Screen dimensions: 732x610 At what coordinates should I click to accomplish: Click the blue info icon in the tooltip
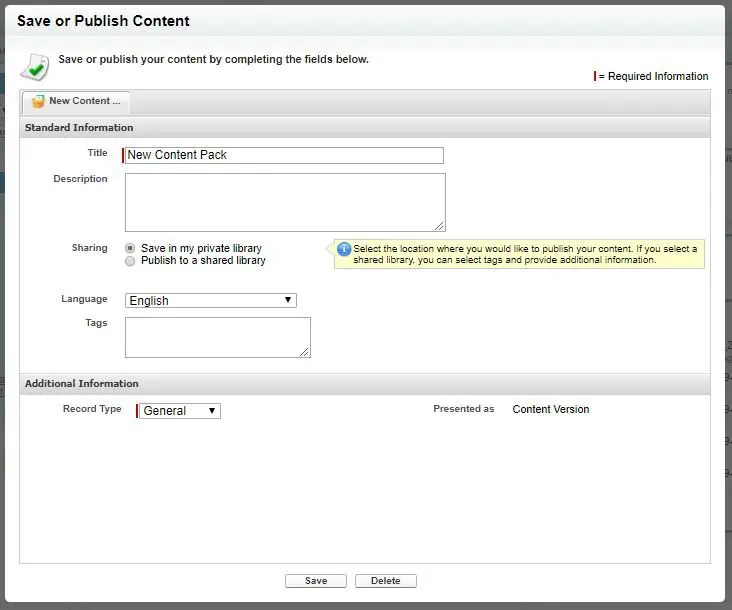click(x=344, y=249)
